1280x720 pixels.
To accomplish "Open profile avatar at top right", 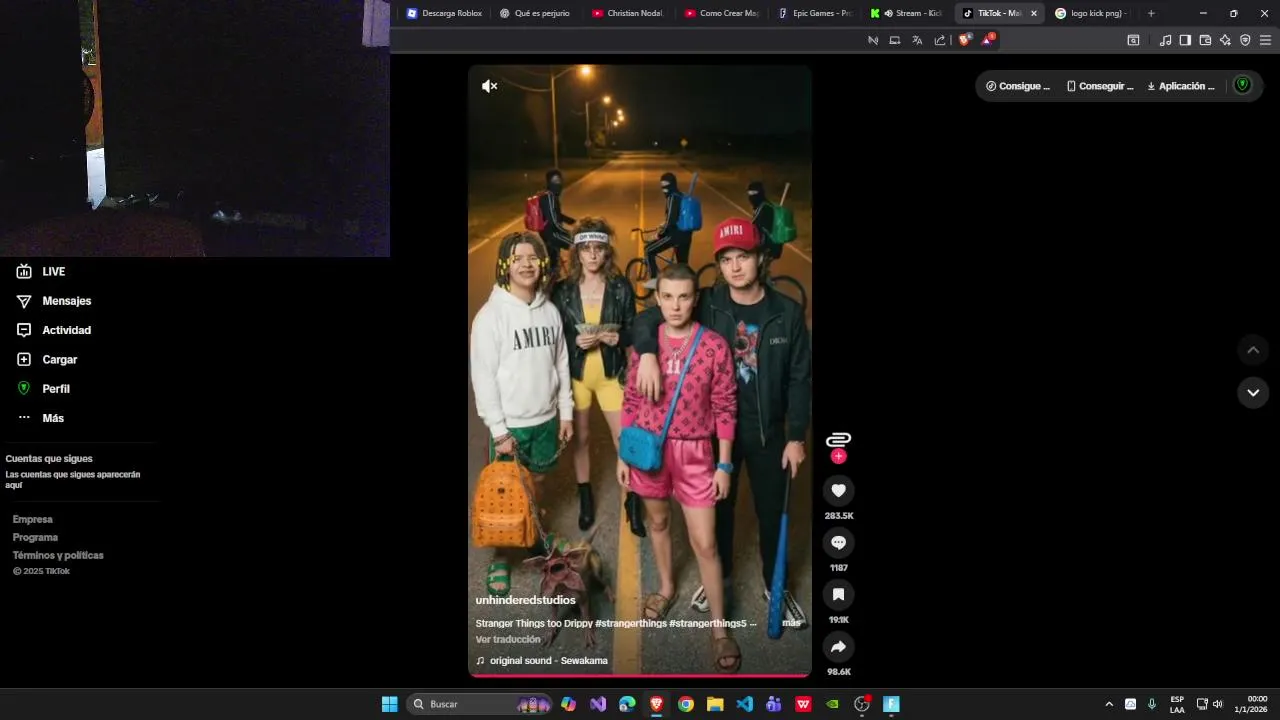I will point(1243,85).
